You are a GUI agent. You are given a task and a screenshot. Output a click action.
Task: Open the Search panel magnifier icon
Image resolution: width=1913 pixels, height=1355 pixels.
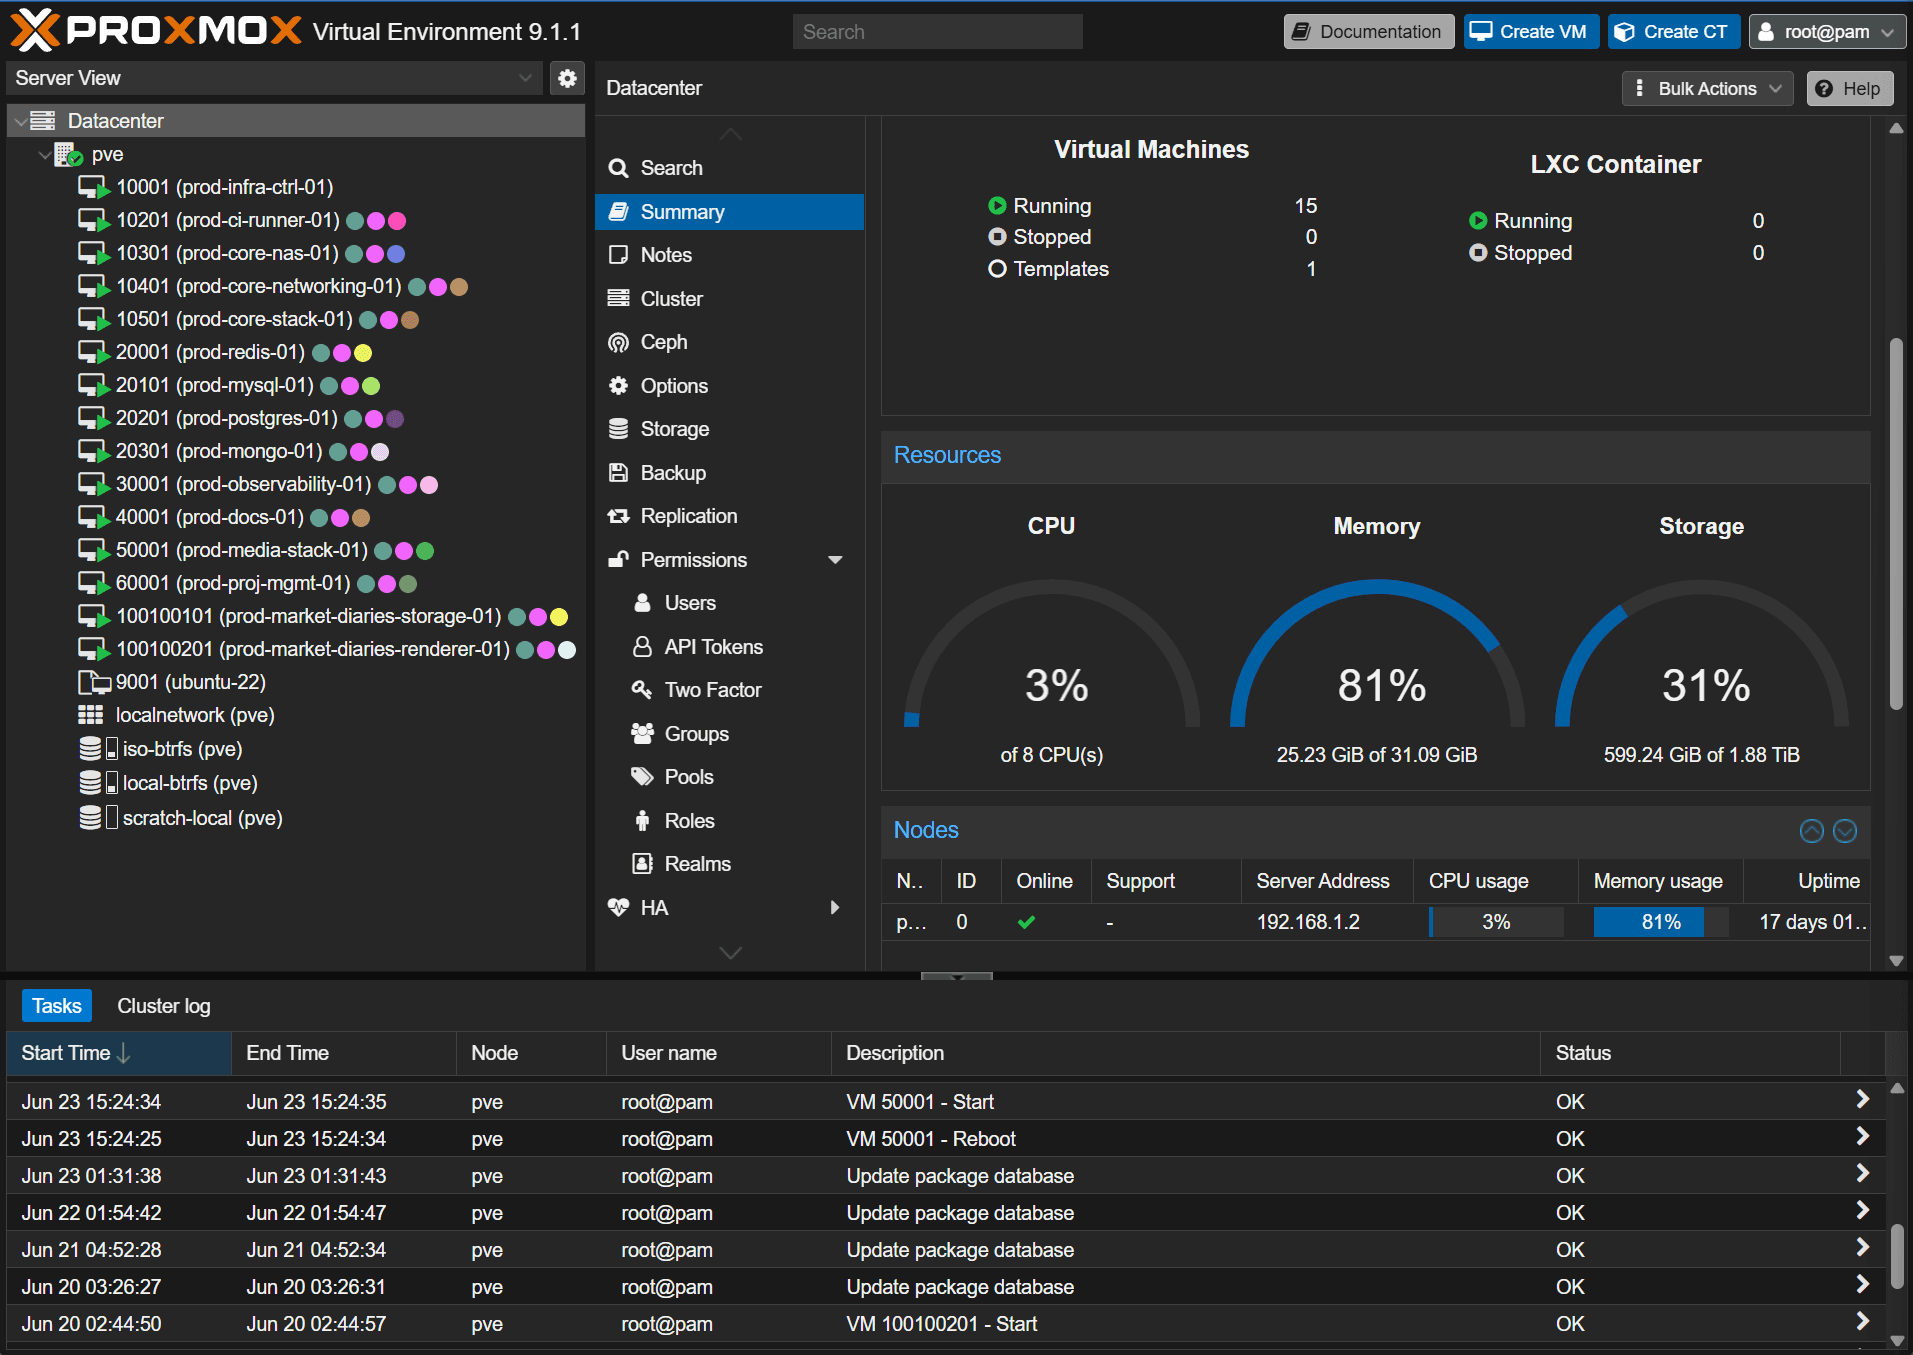[619, 168]
